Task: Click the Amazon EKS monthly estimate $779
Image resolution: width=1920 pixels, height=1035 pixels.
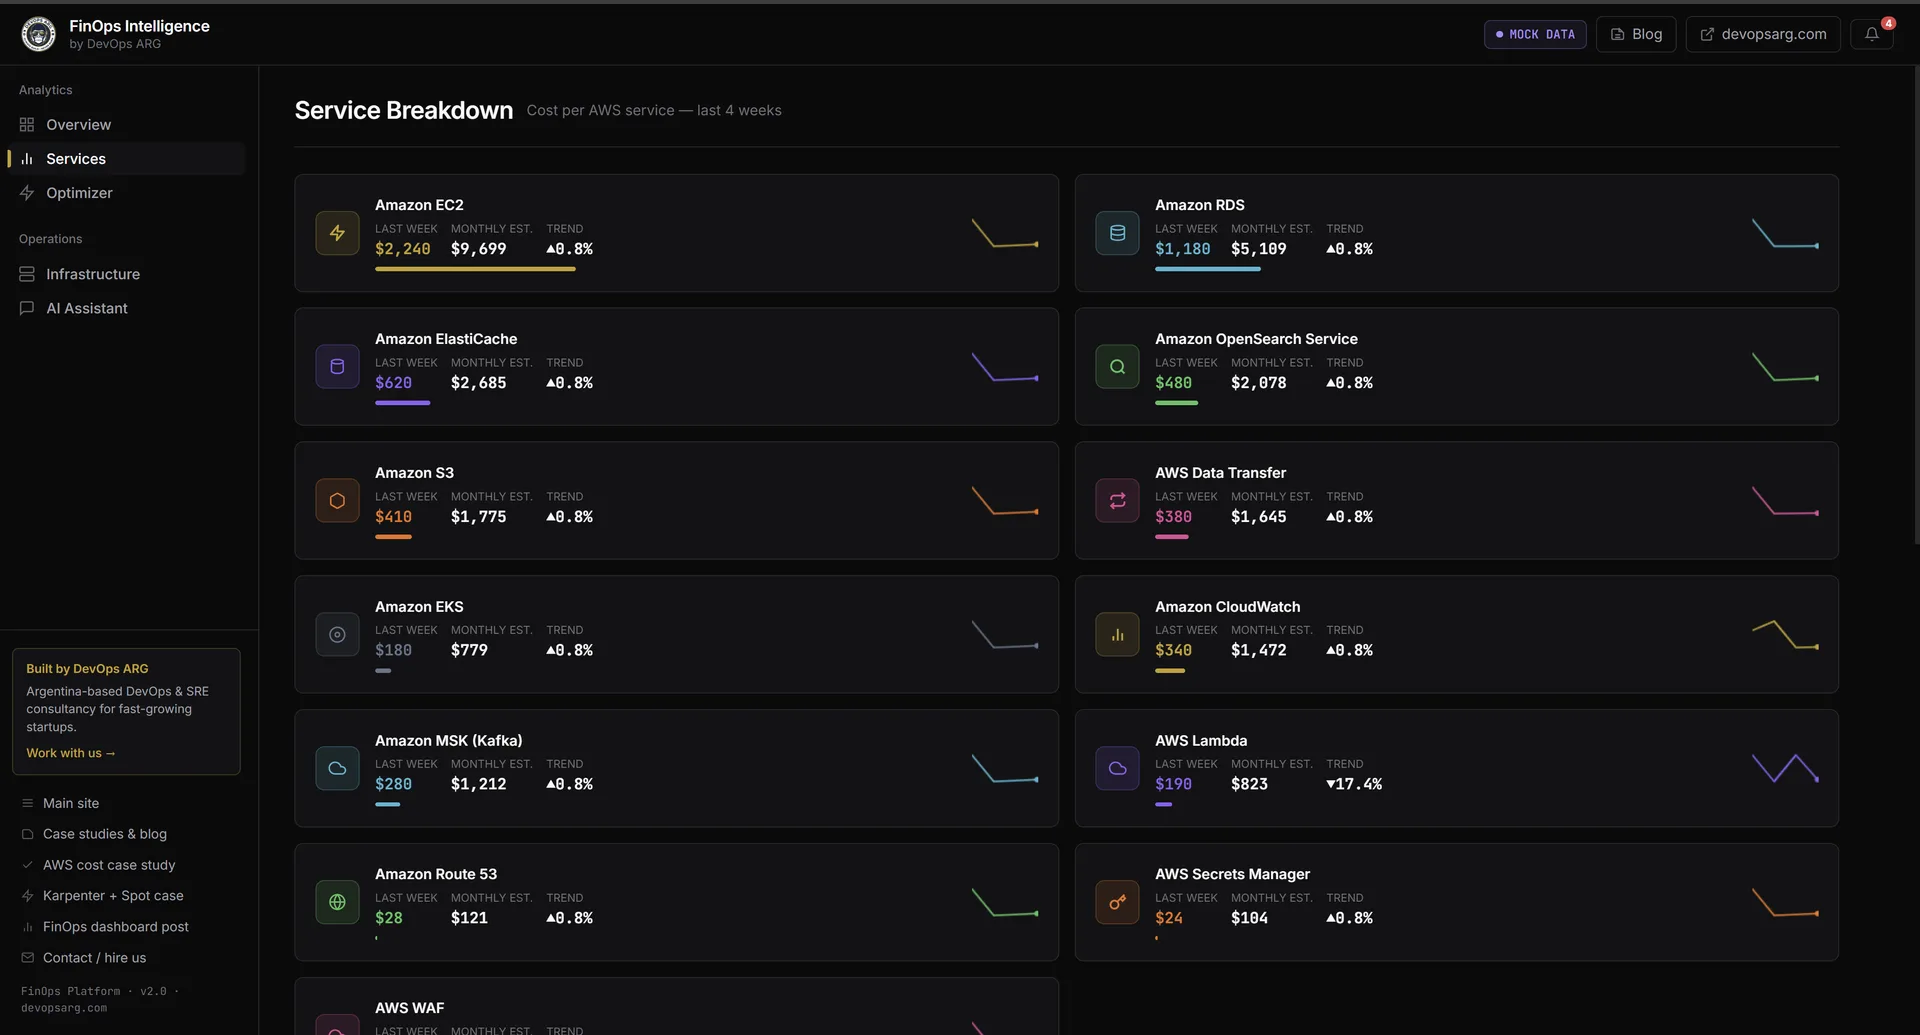Action: (x=469, y=650)
